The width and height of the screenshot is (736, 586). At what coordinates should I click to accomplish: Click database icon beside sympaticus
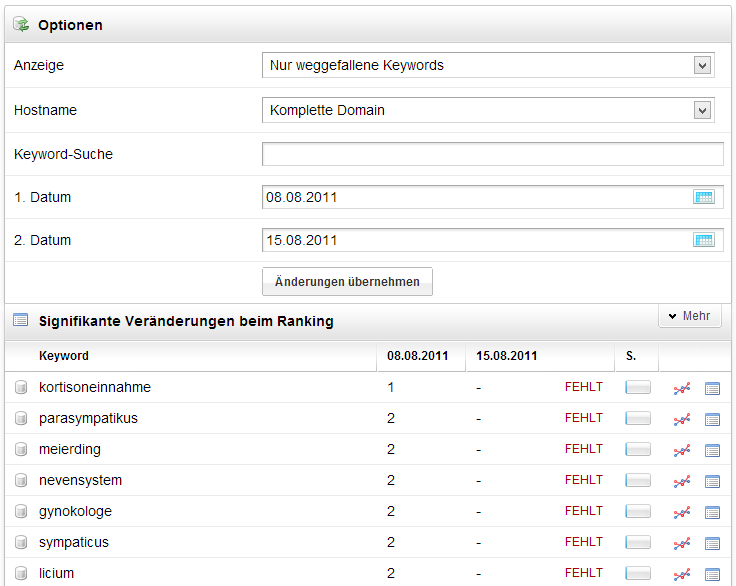click(x=21, y=543)
